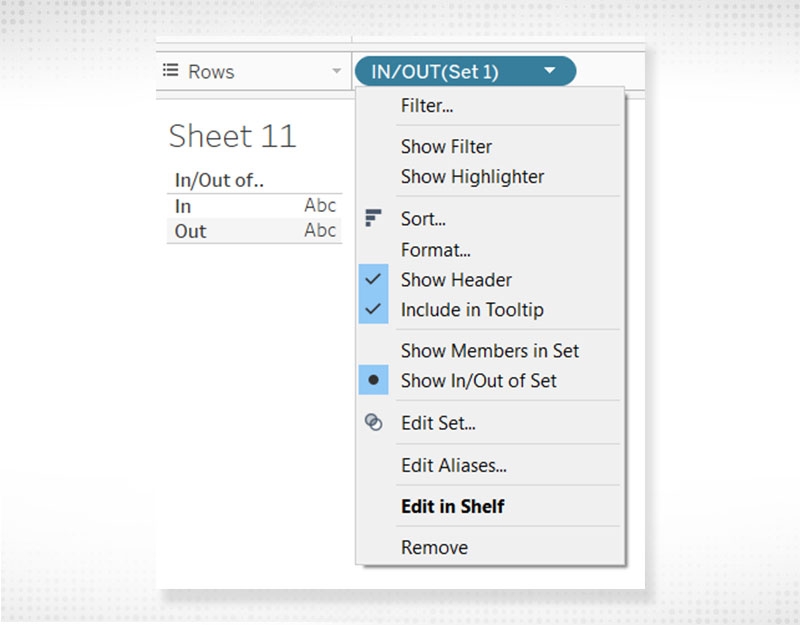Click Edit Aliases... menu entry

[453, 465]
